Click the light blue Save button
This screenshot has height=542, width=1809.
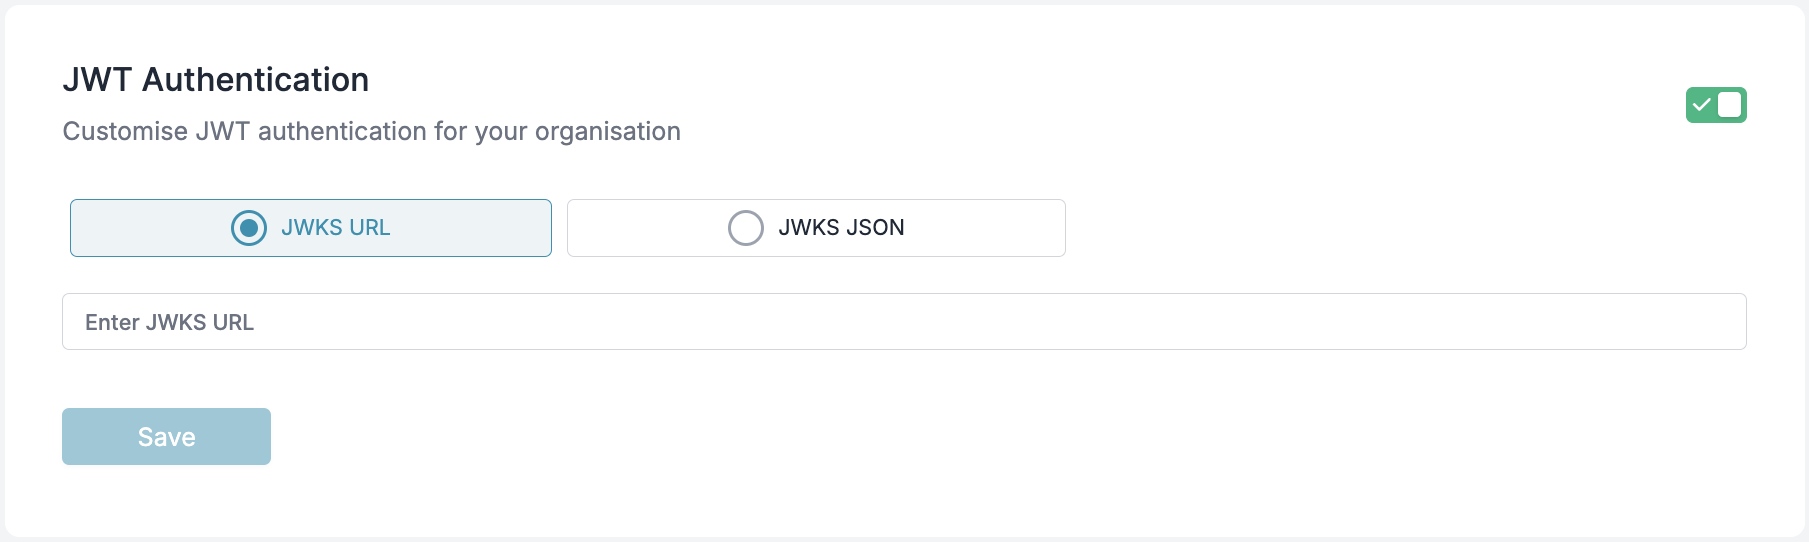tap(166, 437)
